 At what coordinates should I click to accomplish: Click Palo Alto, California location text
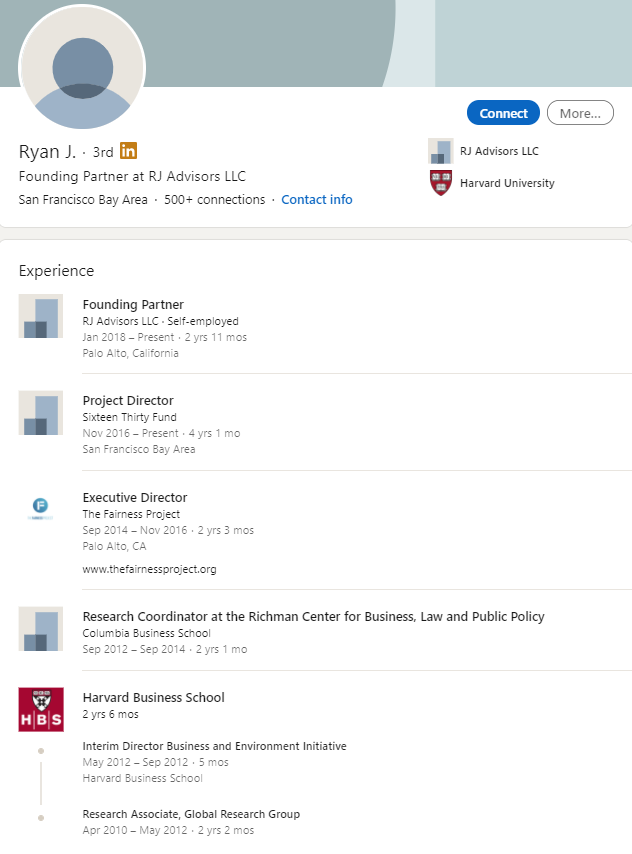click(130, 353)
